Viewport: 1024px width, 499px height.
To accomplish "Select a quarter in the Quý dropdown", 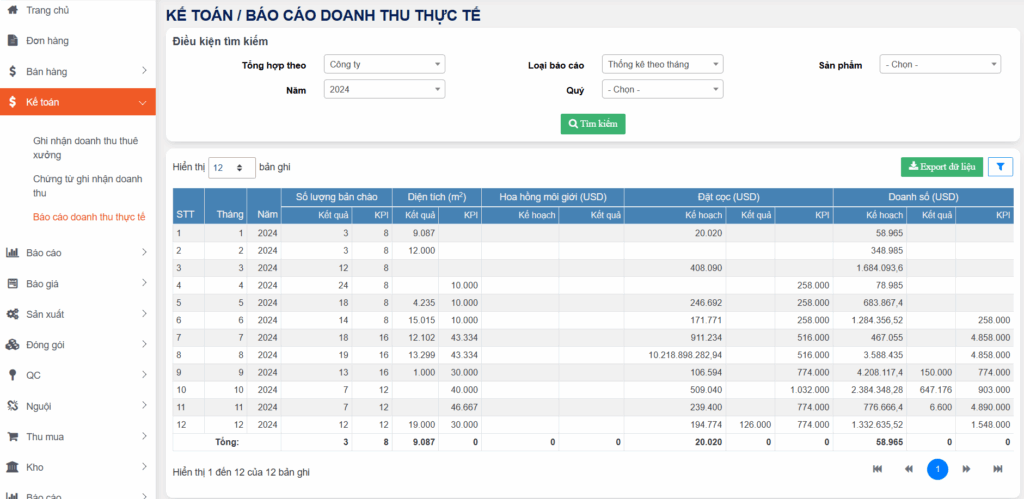I will pos(662,89).
